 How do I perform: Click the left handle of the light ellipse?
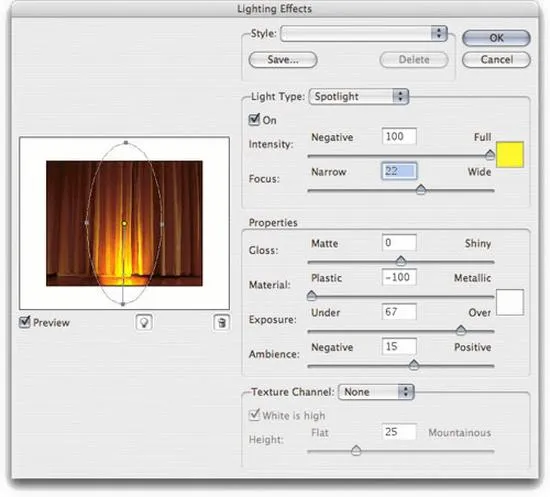87,223
